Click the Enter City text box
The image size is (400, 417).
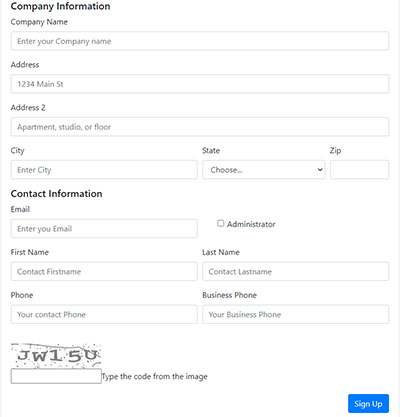(104, 170)
